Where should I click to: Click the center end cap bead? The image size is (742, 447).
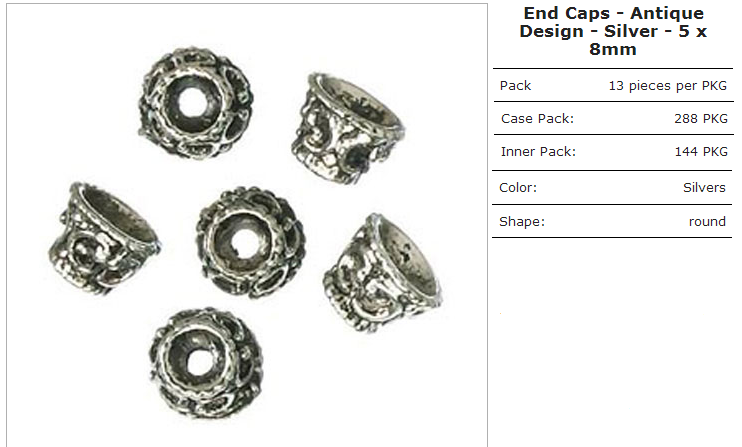pos(251,242)
